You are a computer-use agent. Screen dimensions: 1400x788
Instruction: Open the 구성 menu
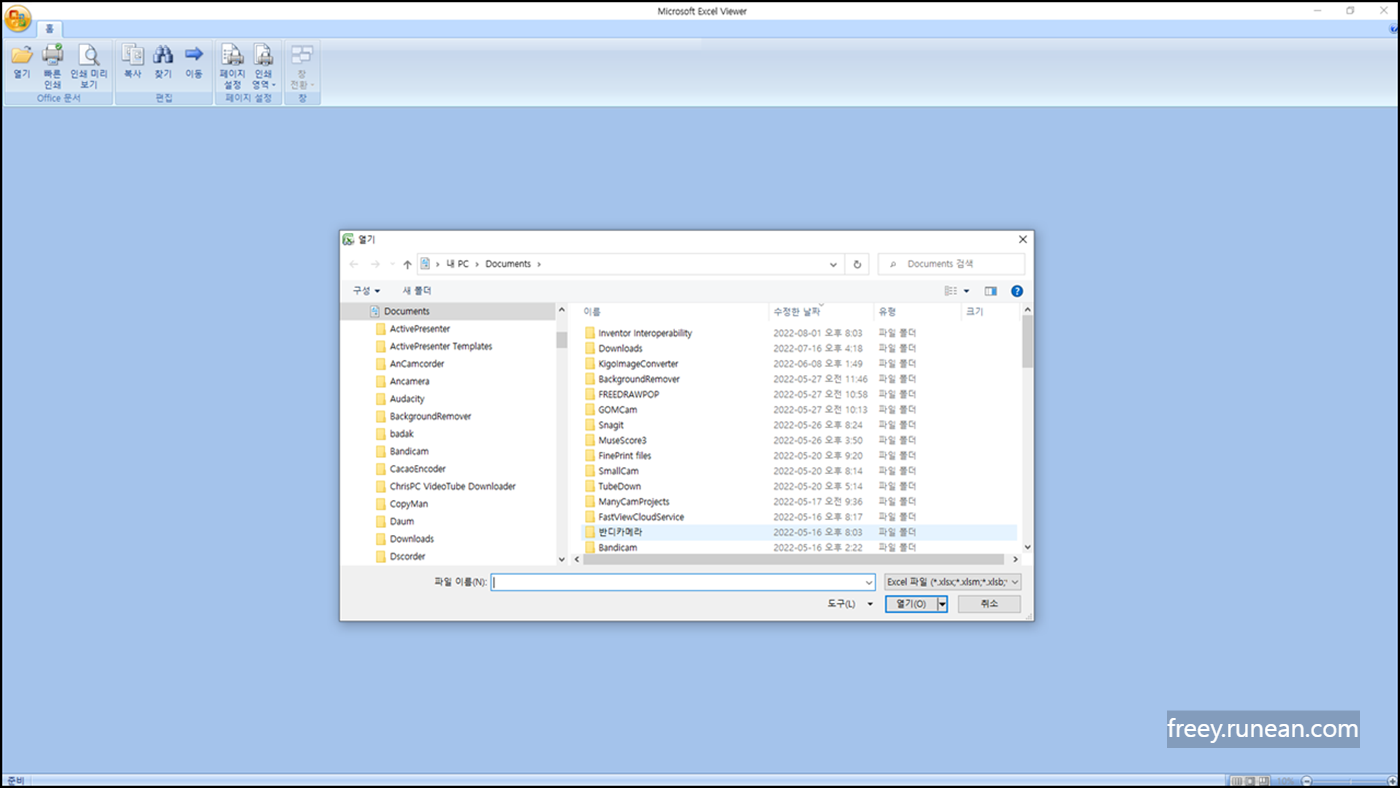[x=366, y=290]
